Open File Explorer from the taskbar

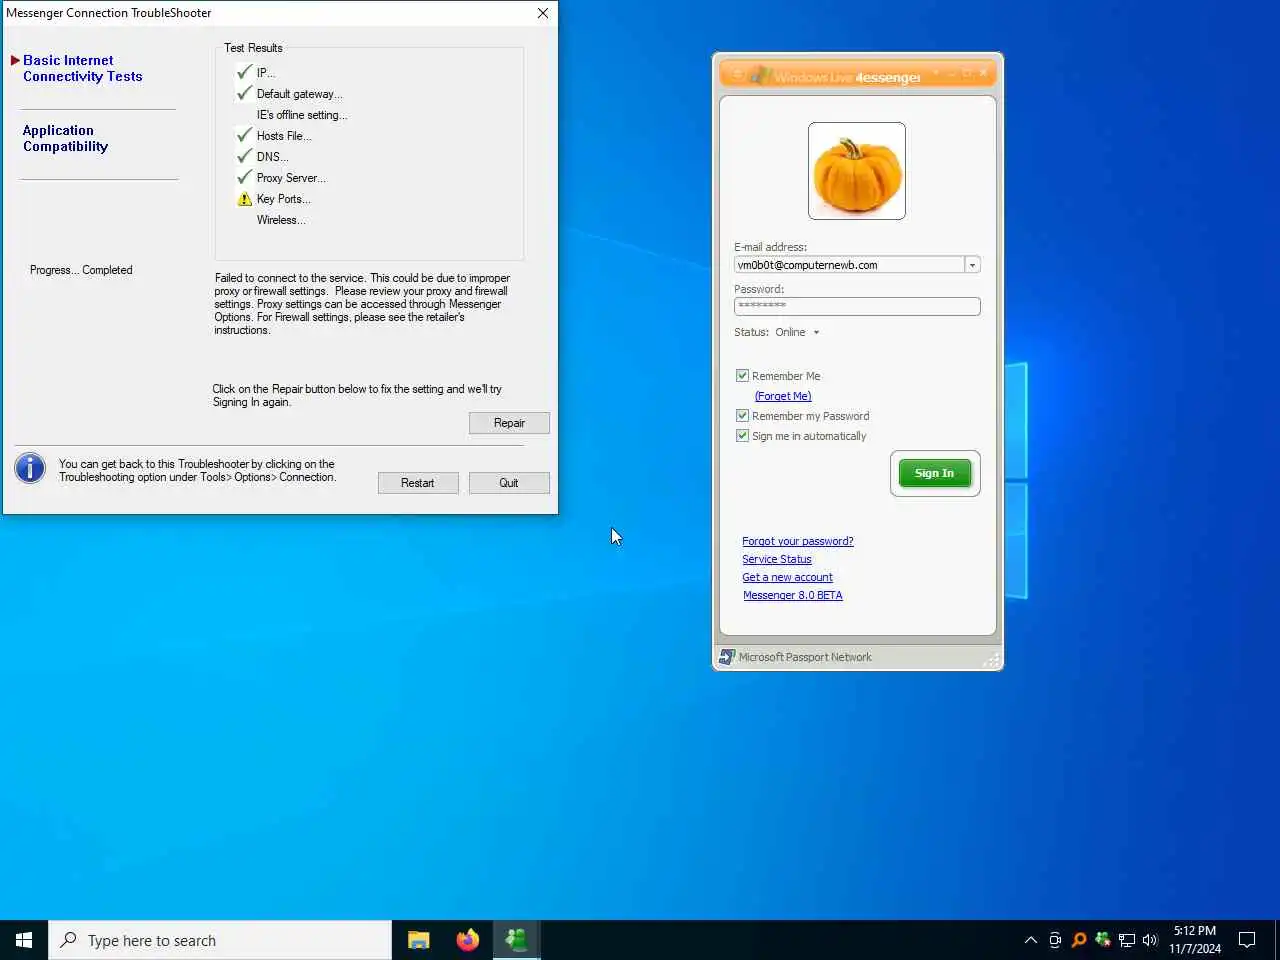(418, 940)
